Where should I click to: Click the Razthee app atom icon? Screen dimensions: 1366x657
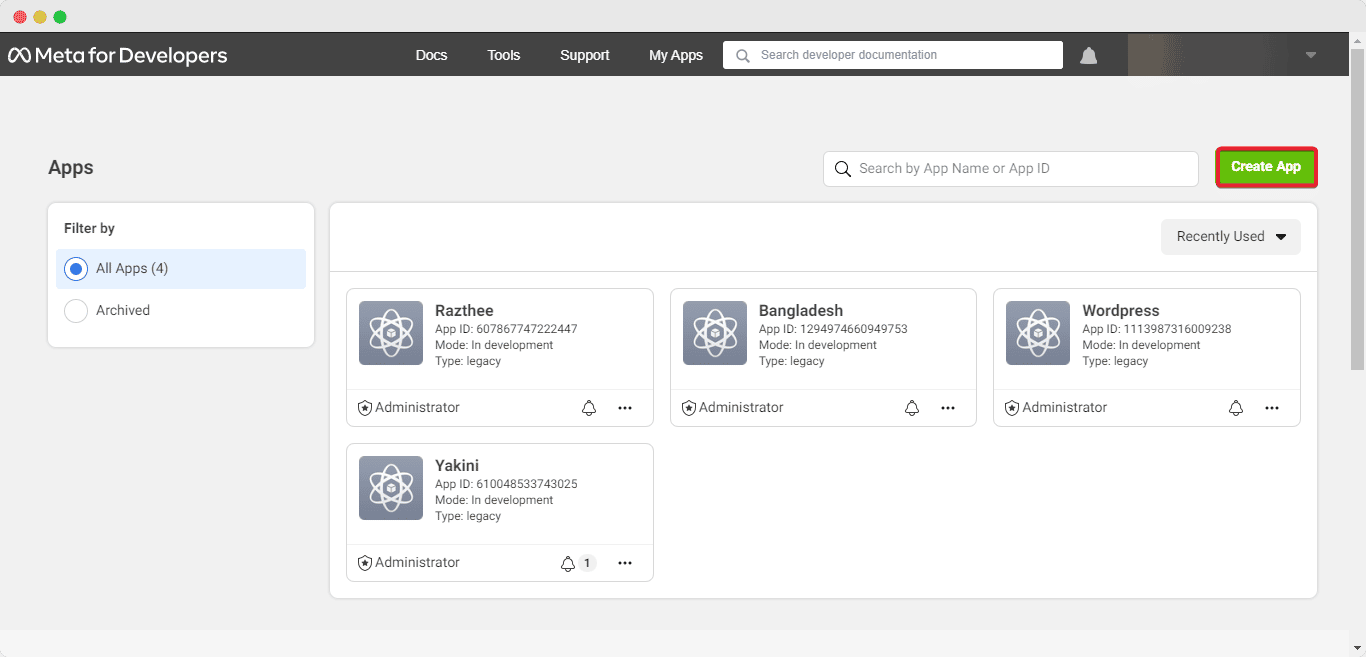click(x=391, y=333)
